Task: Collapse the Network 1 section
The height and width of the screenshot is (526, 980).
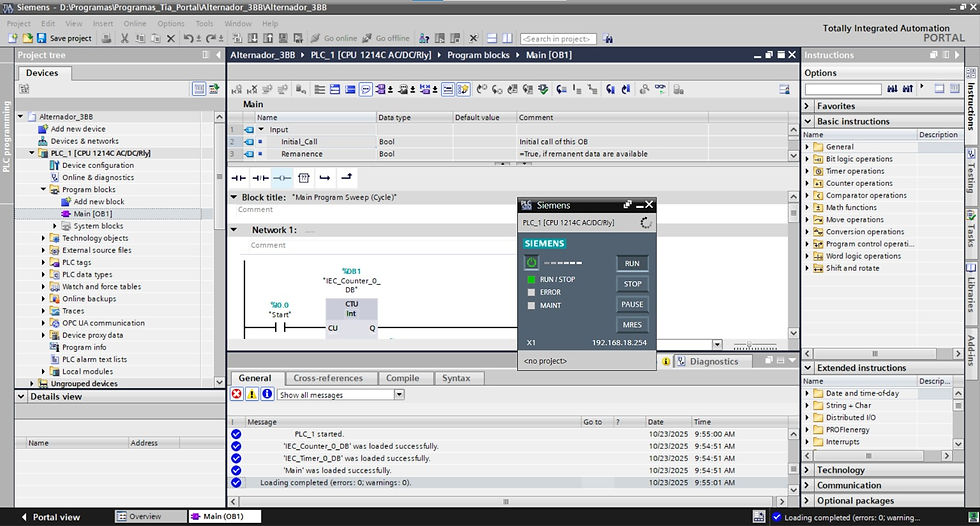Action: pos(234,230)
